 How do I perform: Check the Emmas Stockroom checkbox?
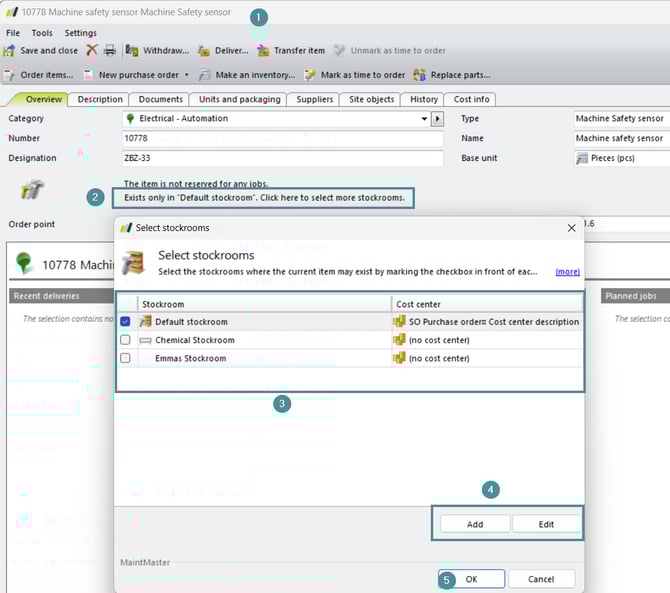125,358
